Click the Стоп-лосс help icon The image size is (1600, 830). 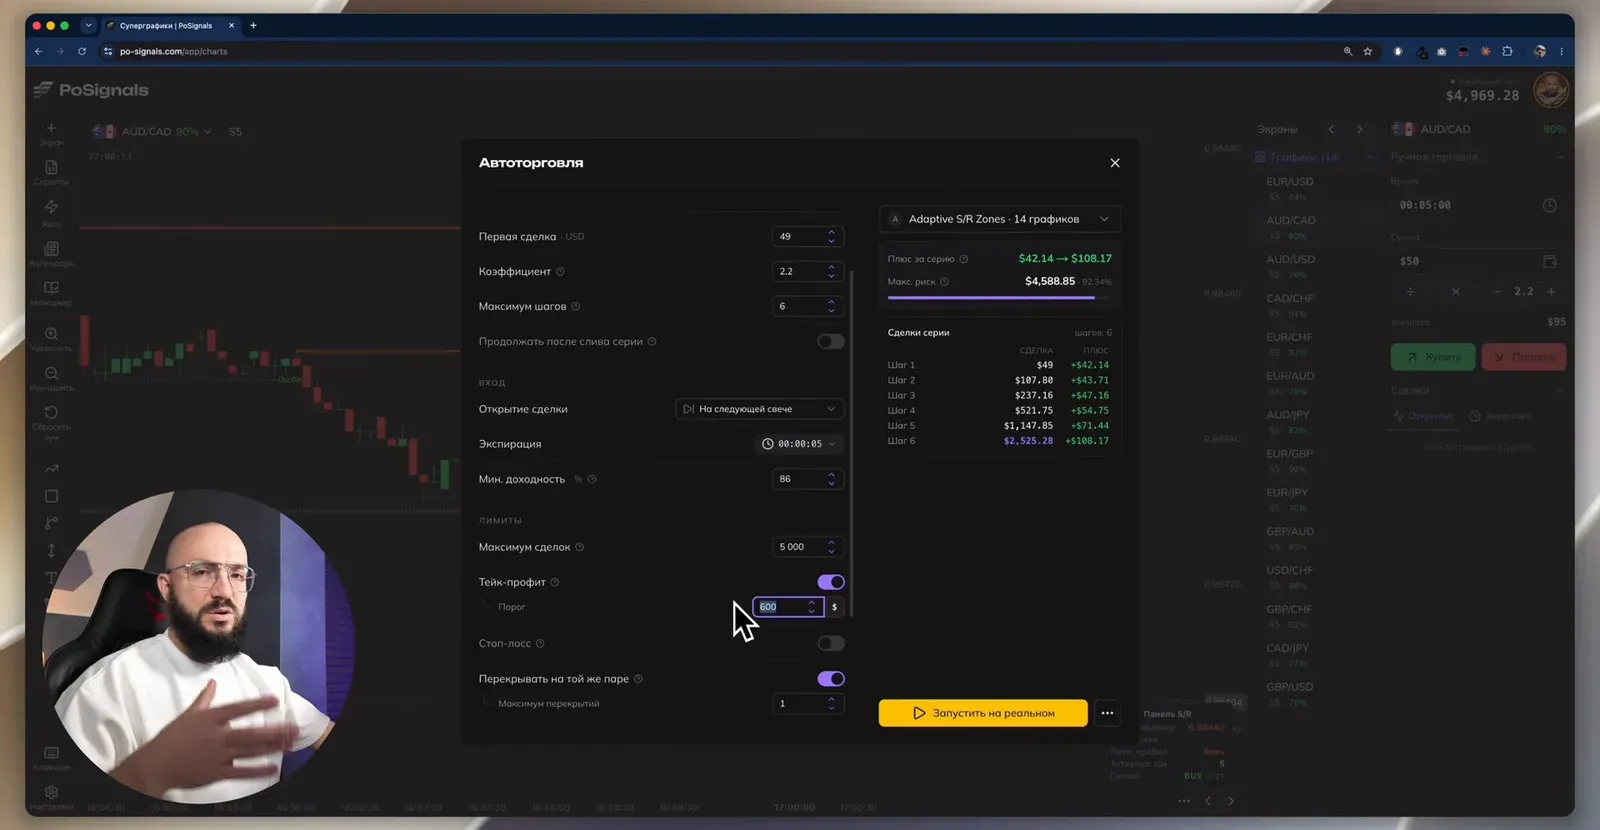click(540, 644)
